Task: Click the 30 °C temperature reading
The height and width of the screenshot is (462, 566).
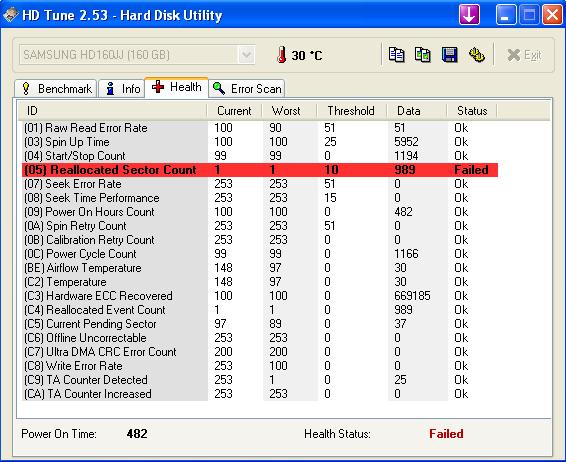Action: pos(307,56)
